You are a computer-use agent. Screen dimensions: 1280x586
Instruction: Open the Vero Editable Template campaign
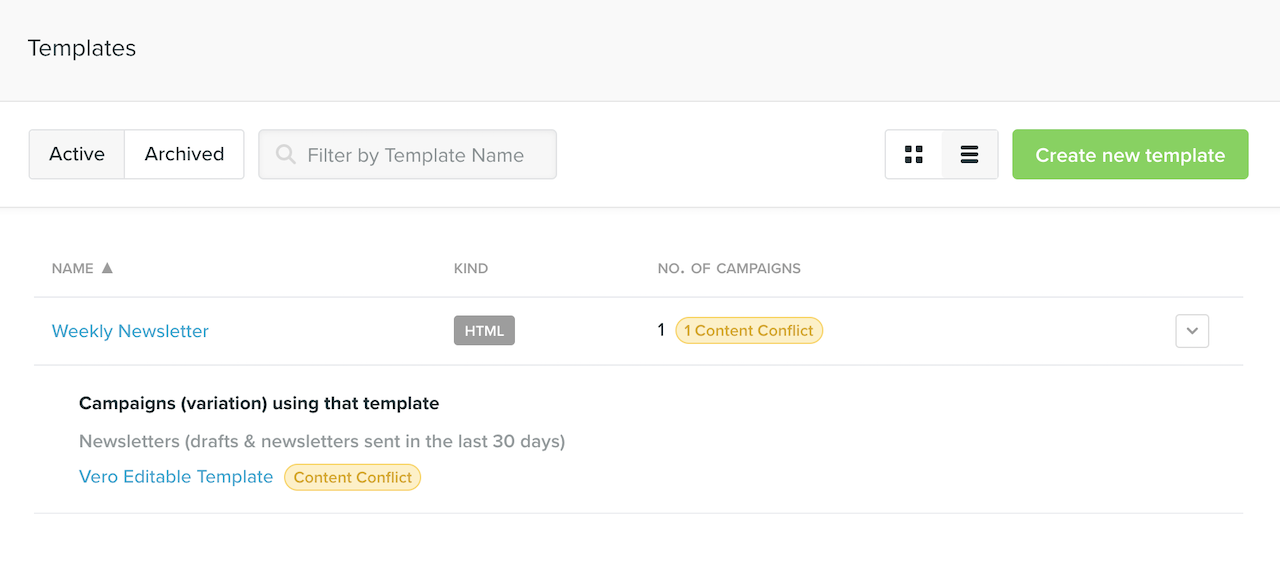click(176, 477)
